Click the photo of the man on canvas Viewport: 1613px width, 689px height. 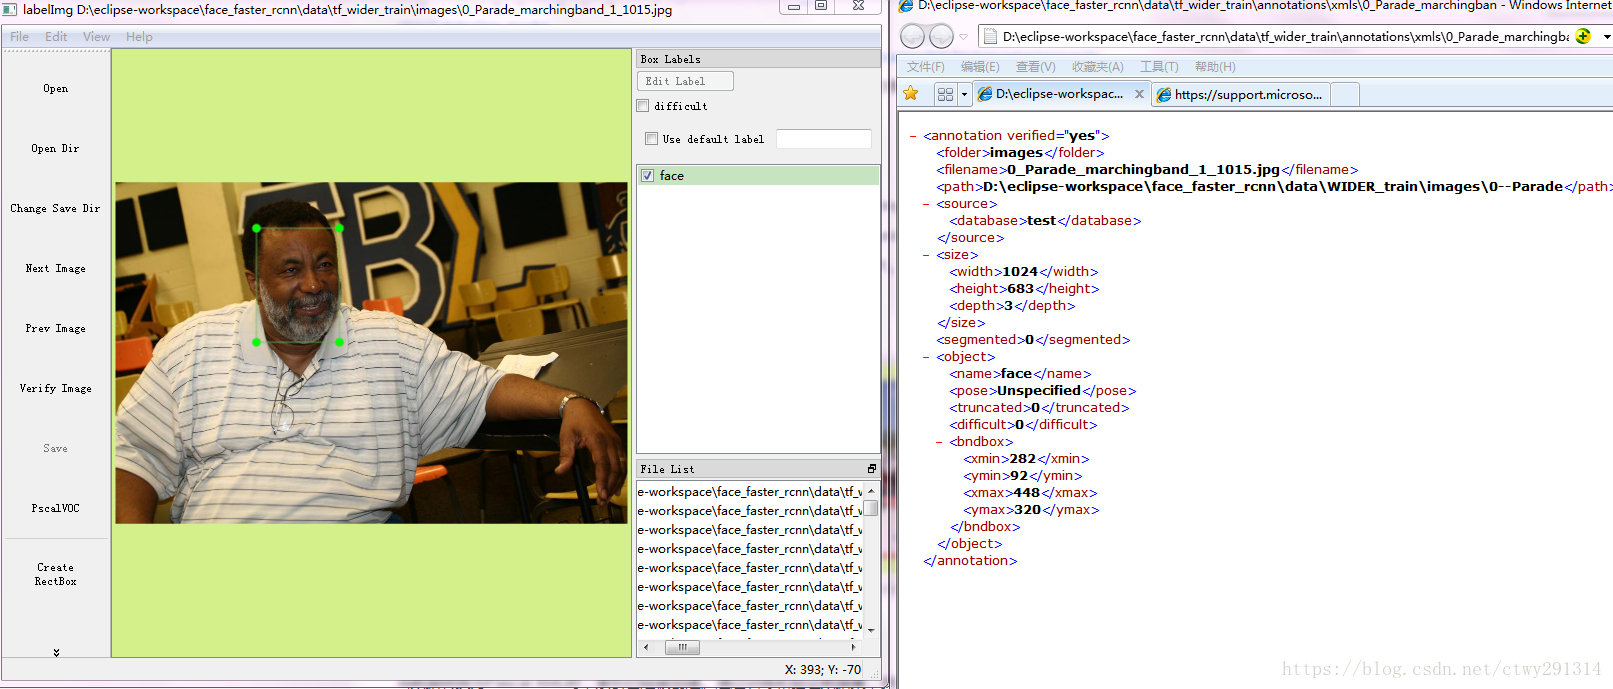tap(371, 353)
